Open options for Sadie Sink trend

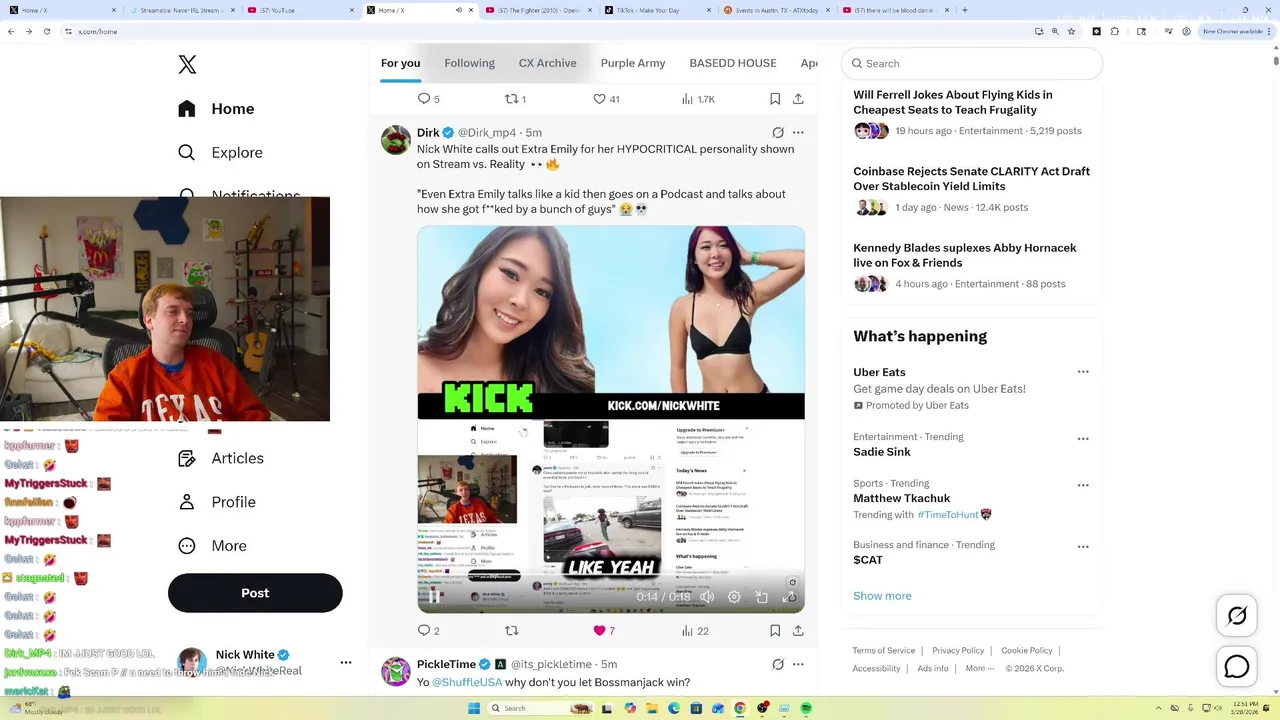pos(1083,439)
